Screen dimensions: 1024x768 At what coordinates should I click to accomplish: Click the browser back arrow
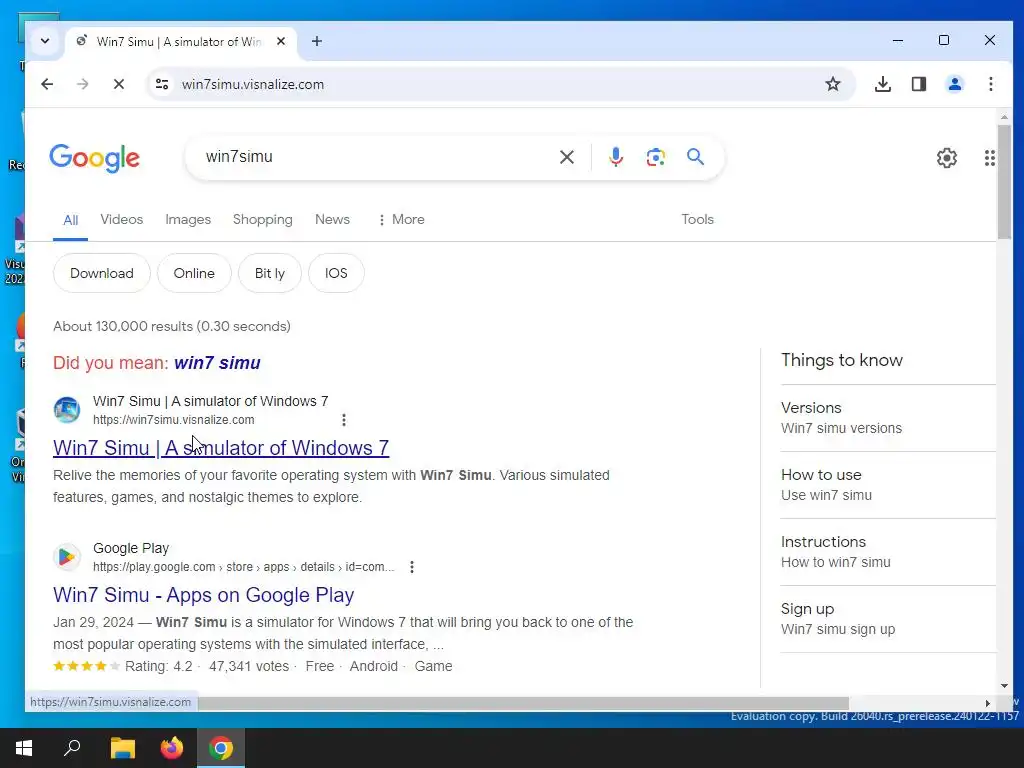pos(47,84)
